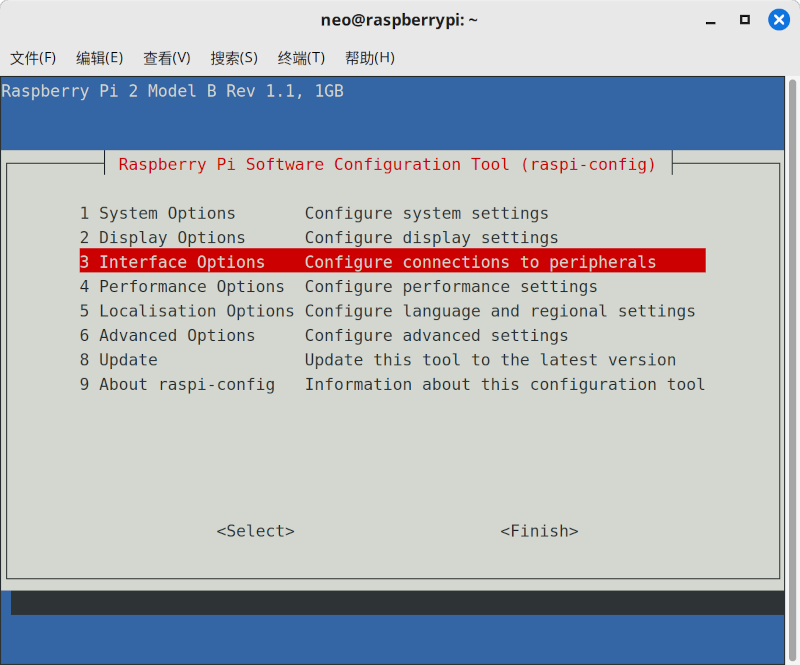Click 'Configure performance settings' description
This screenshot has height=665, width=800.
tap(451, 287)
